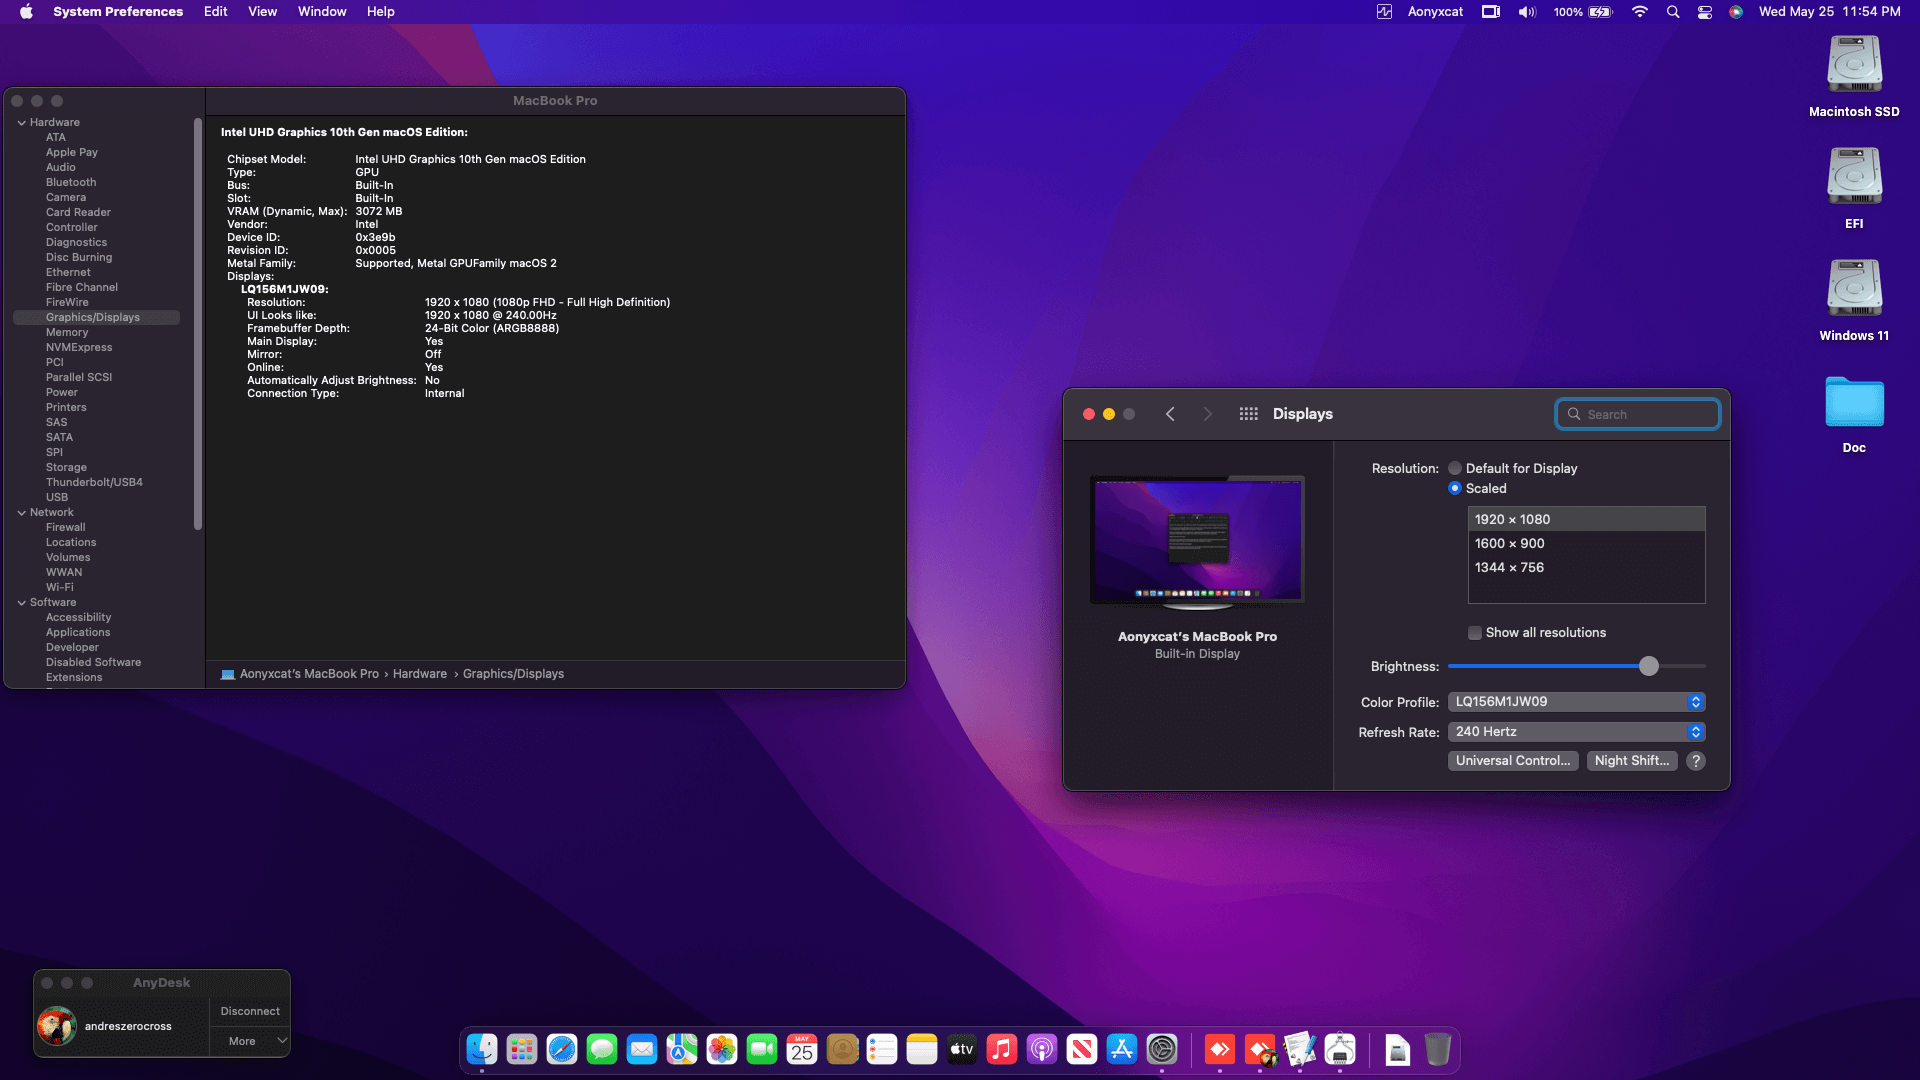The image size is (1920, 1080).
Task: Enable Show all resolutions checkbox
Action: pos(1475,633)
